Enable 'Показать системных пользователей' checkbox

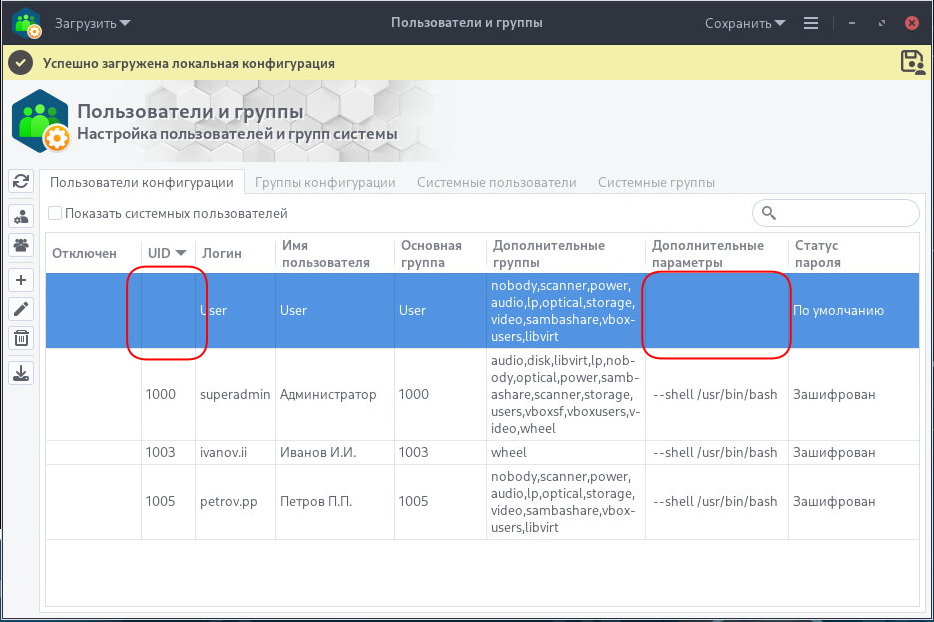tap(56, 213)
